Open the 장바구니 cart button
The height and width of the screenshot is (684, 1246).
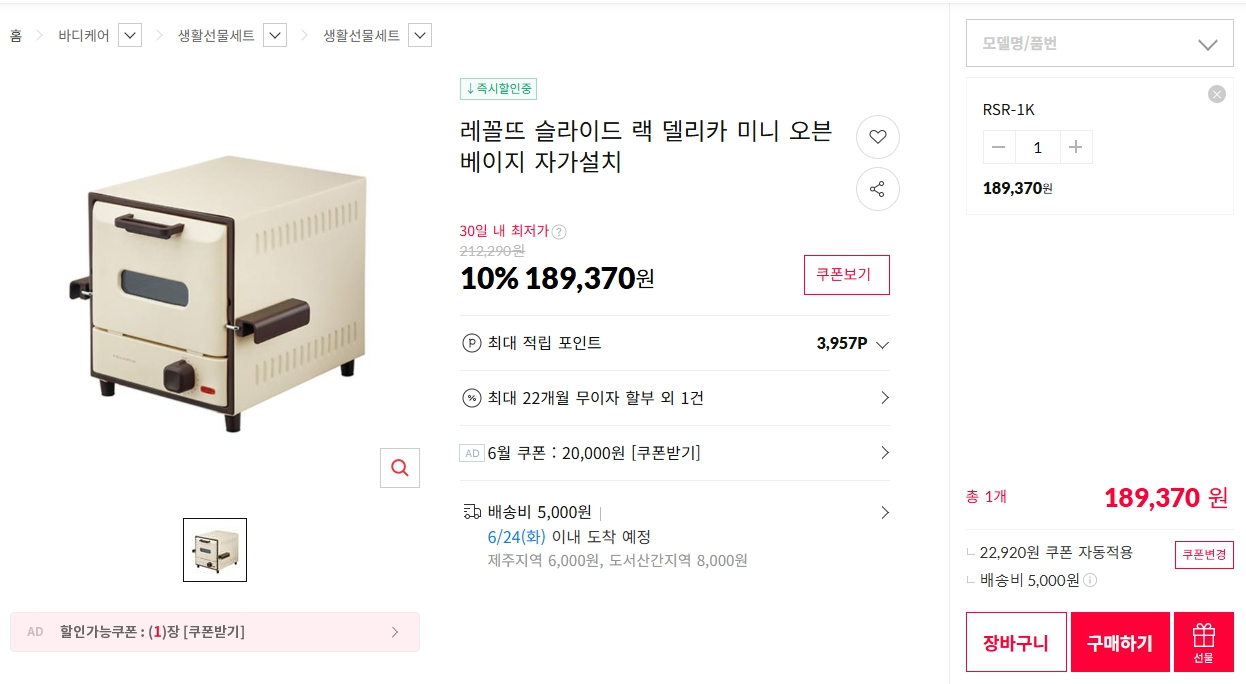(x=1016, y=641)
